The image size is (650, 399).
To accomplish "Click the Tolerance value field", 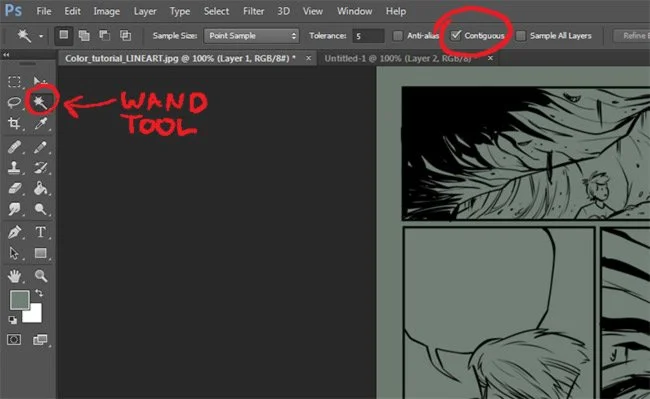I will pyautogui.click(x=368, y=36).
